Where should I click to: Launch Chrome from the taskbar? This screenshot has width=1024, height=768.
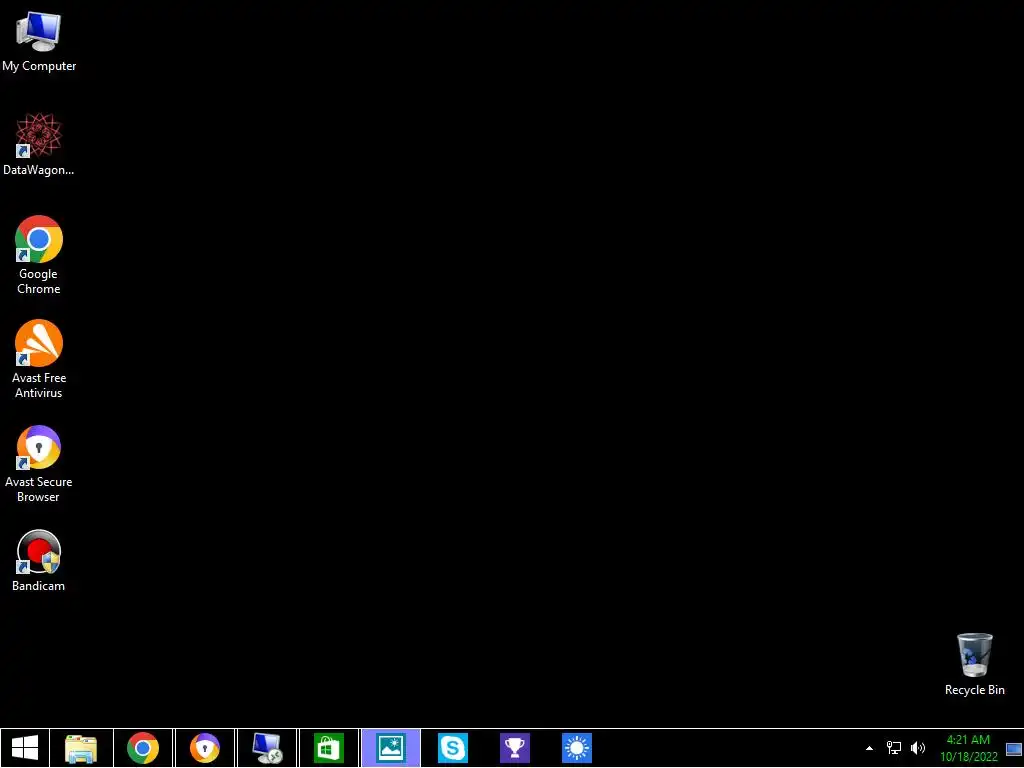pyautogui.click(x=143, y=748)
